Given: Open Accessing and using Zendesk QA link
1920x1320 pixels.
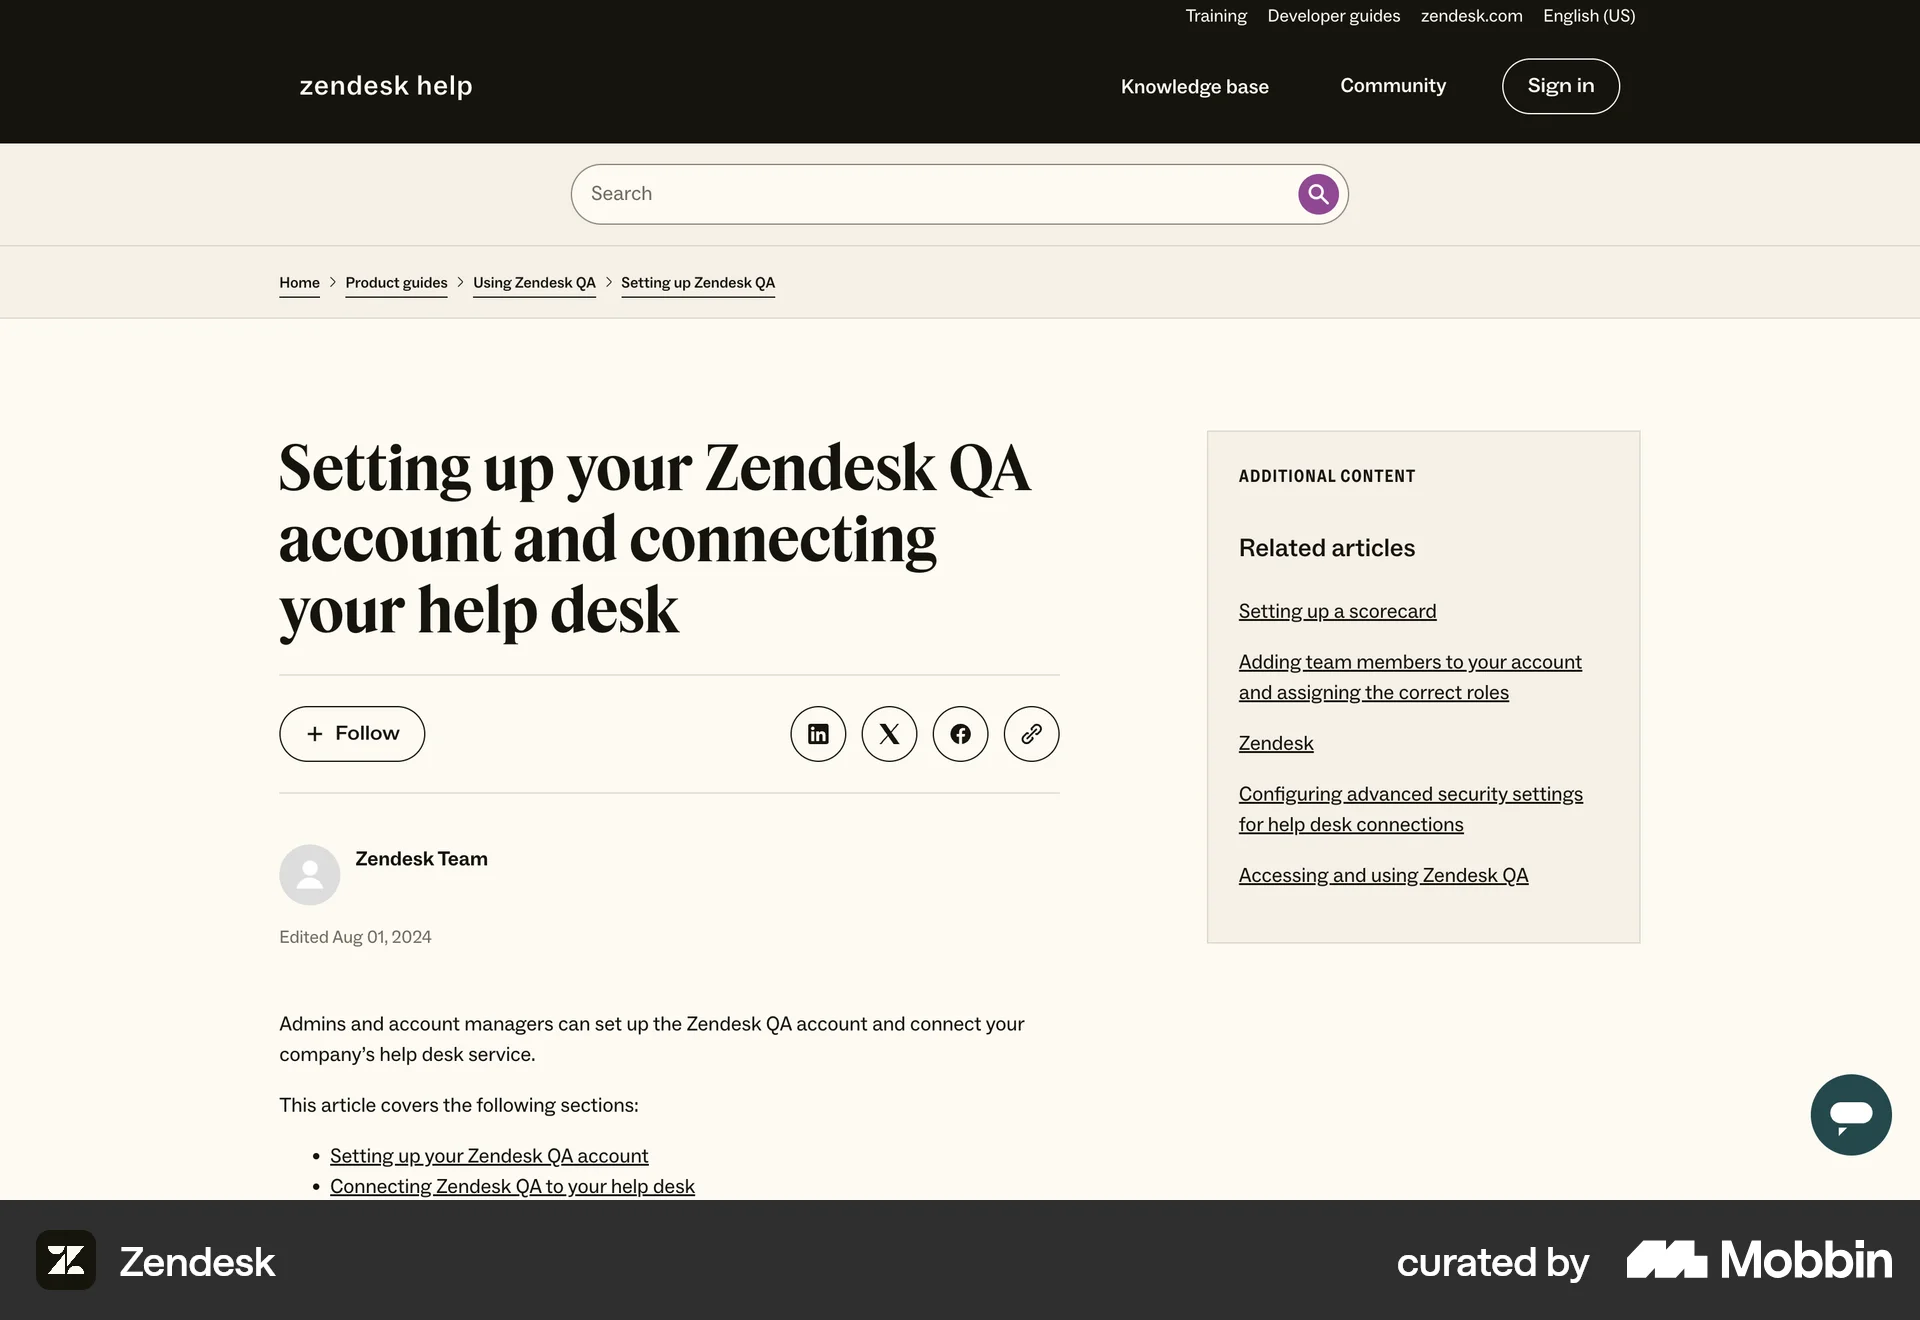Looking at the screenshot, I should (x=1383, y=874).
